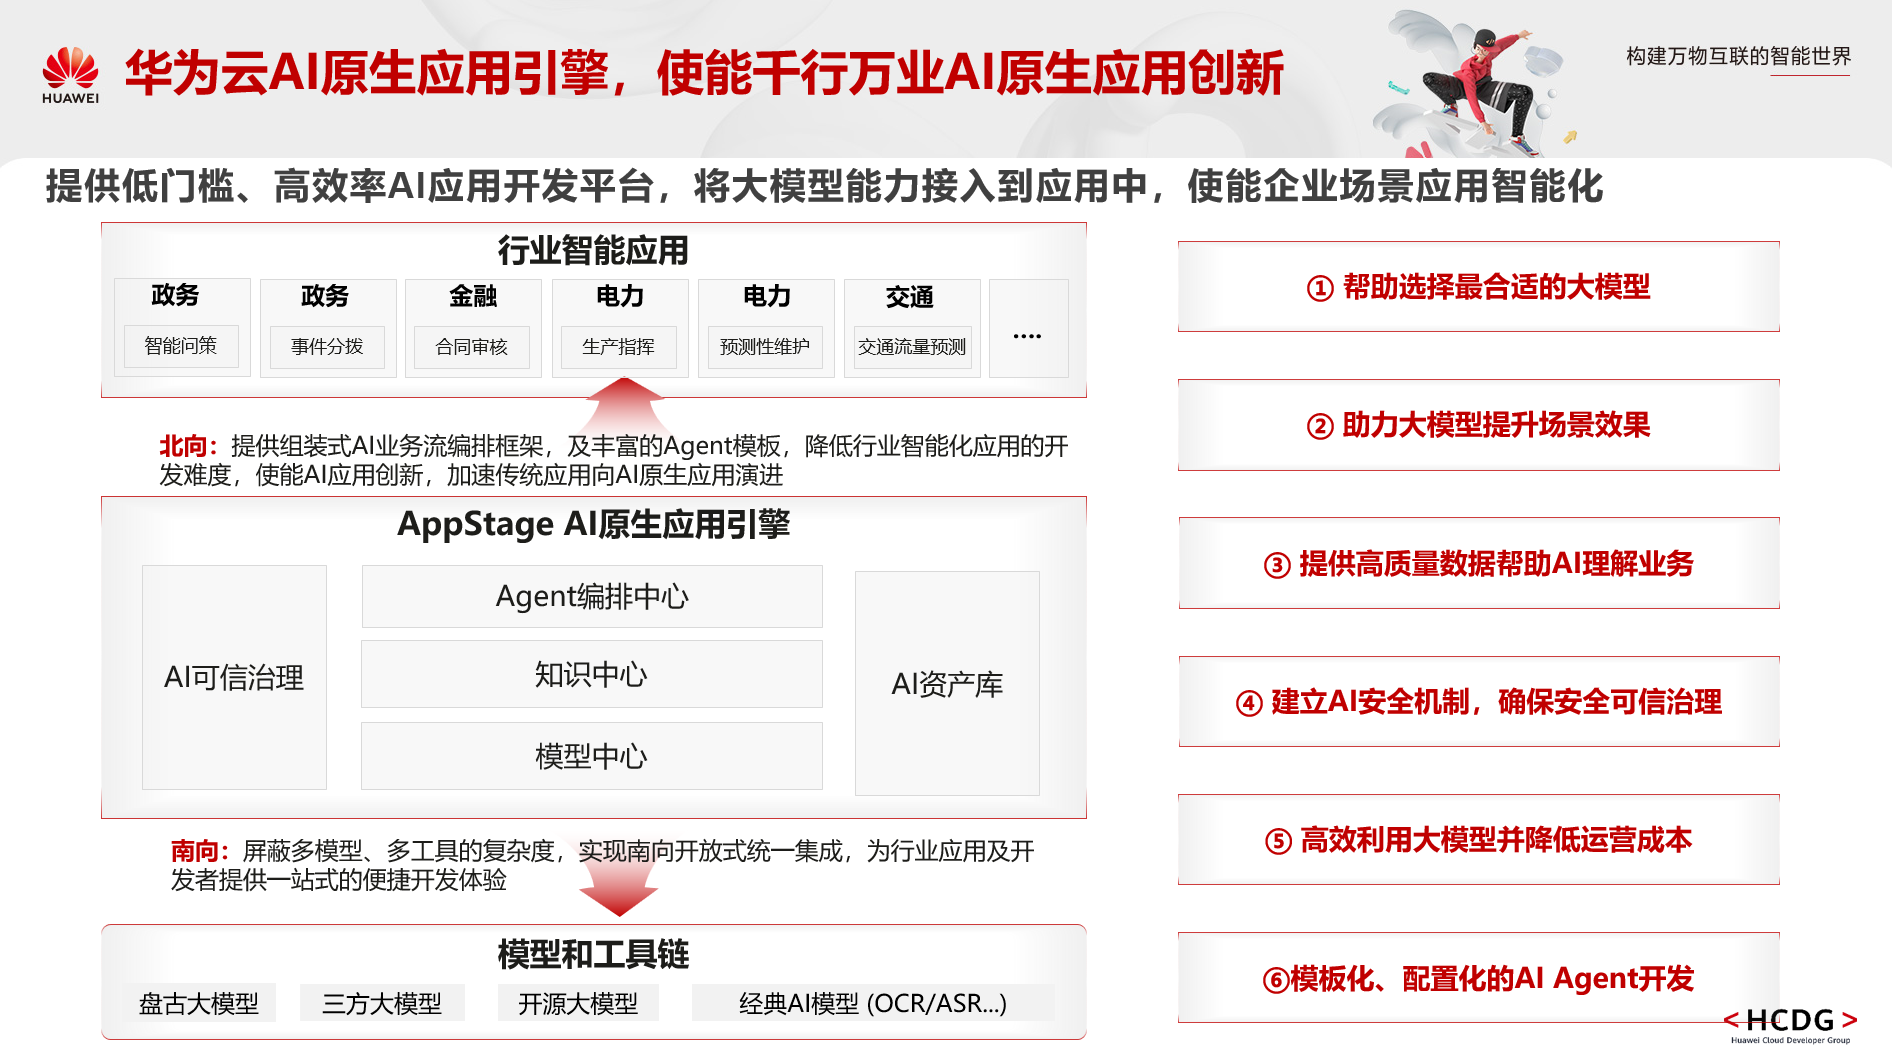Click the 经典AI模型 (OCR/ASR...) box

(873, 1003)
